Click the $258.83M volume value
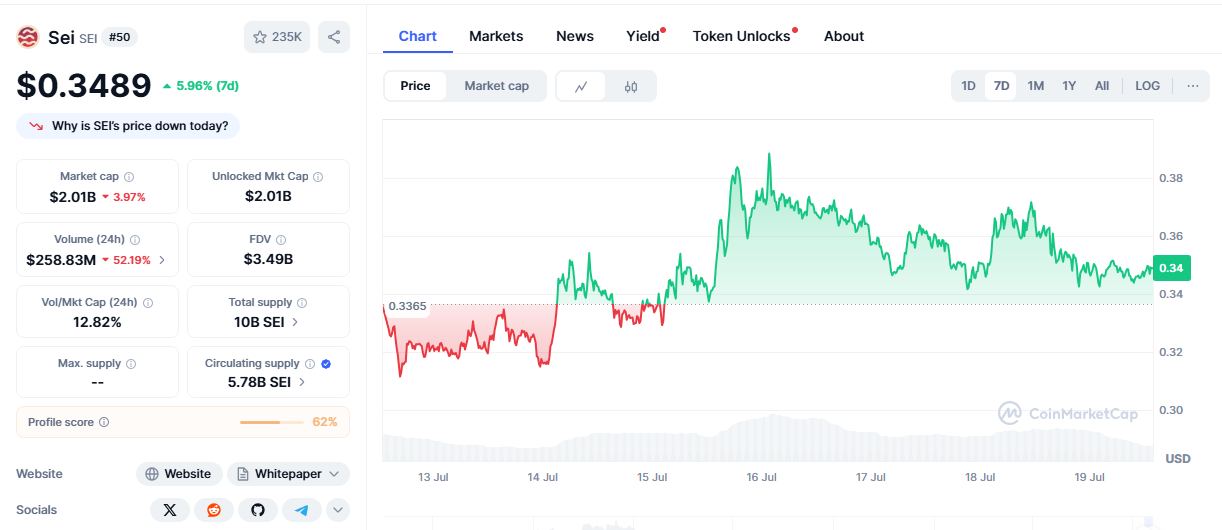This screenshot has width=1222, height=530. click(61, 260)
